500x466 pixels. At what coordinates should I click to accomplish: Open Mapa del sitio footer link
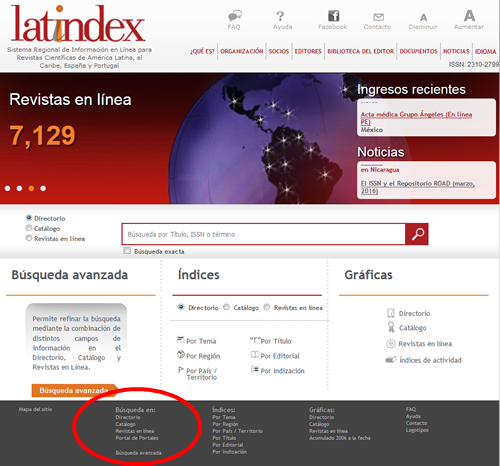[35, 409]
